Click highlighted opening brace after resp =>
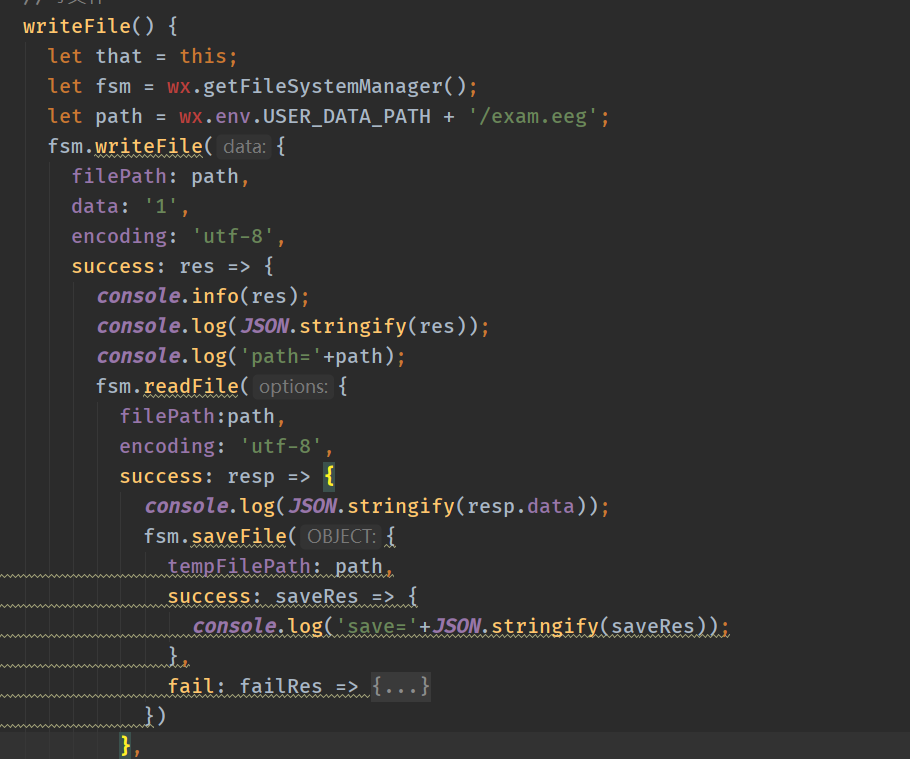 coord(329,476)
